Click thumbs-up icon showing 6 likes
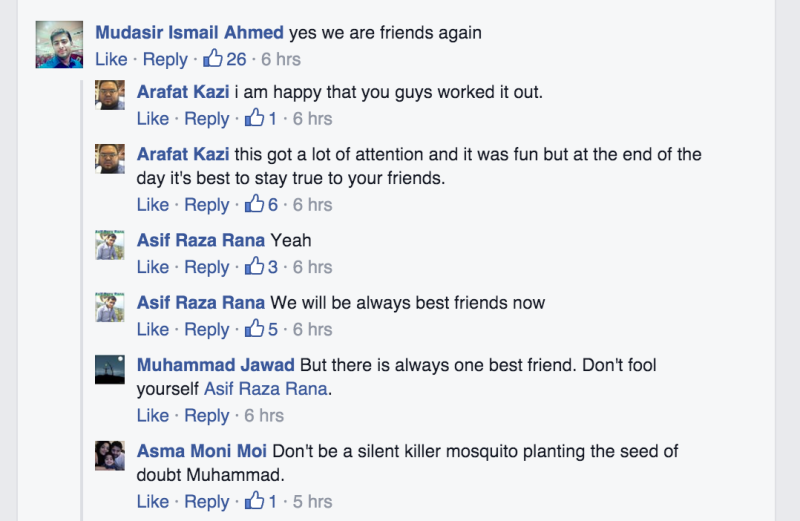 (x=254, y=205)
